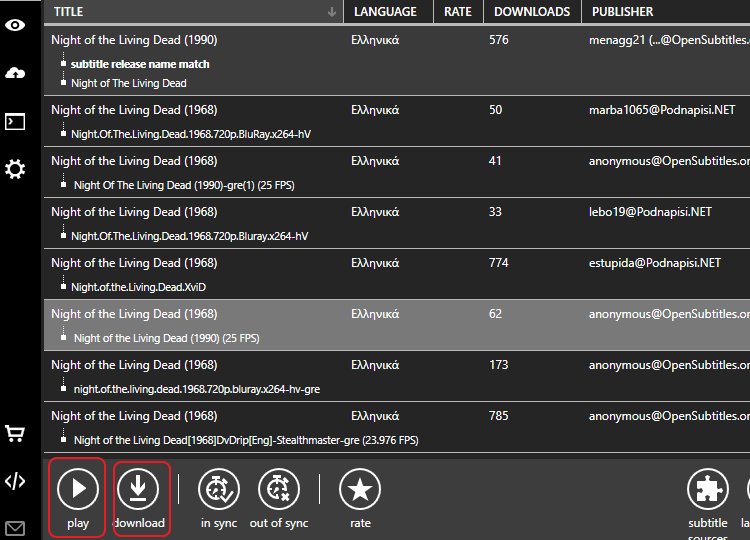The width and height of the screenshot is (750, 540).
Task: Select the 'subtitle release name match' entry
Action: (140, 64)
